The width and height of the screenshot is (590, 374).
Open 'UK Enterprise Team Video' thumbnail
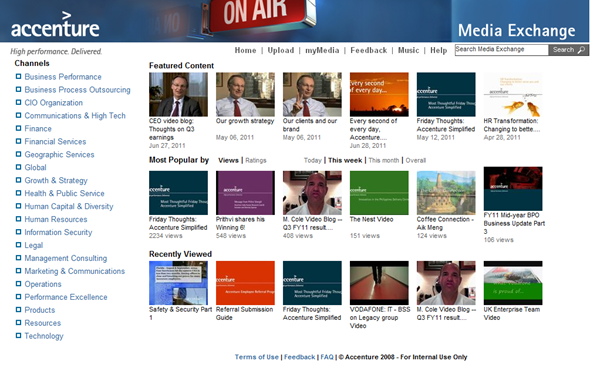coord(513,283)
